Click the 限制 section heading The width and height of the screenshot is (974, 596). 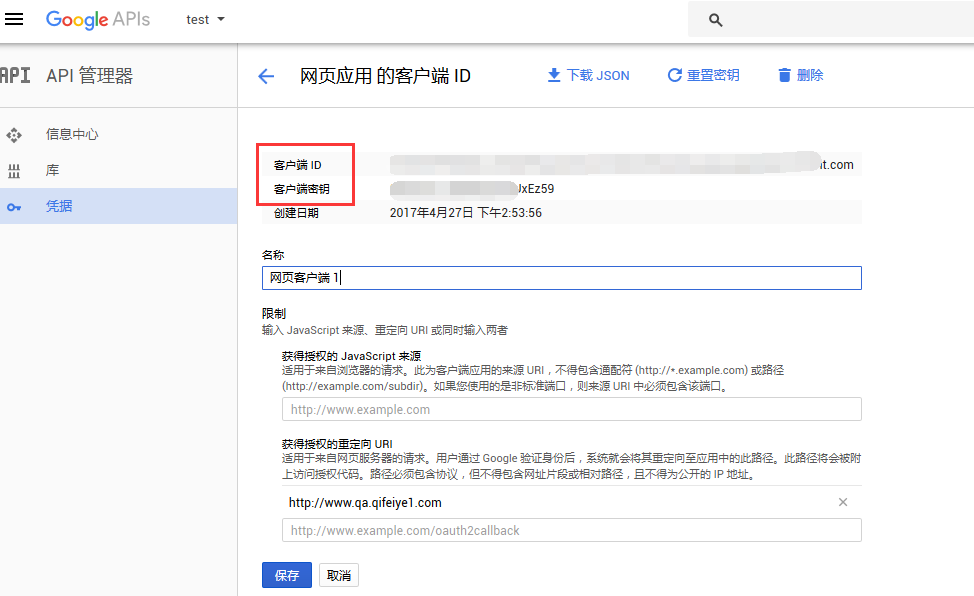click(x=274, y=314)
